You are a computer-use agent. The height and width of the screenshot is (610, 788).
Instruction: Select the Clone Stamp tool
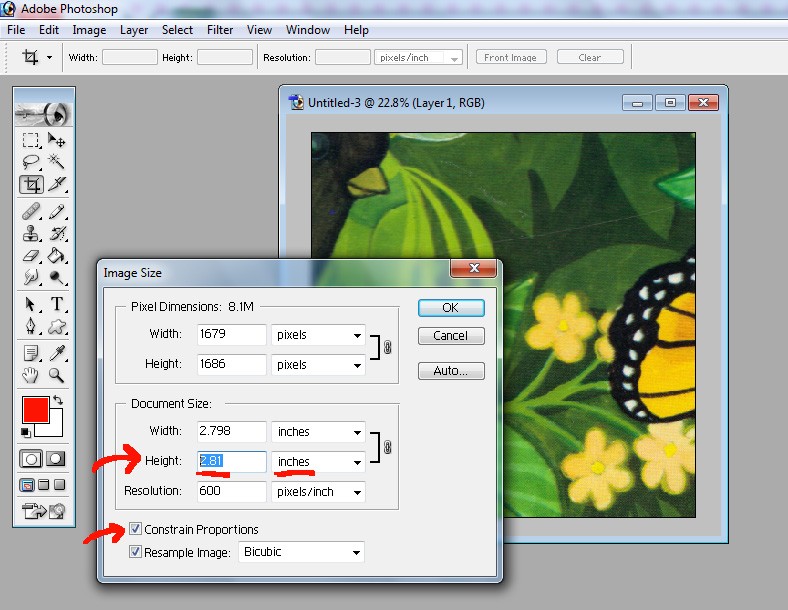[31, 234]
